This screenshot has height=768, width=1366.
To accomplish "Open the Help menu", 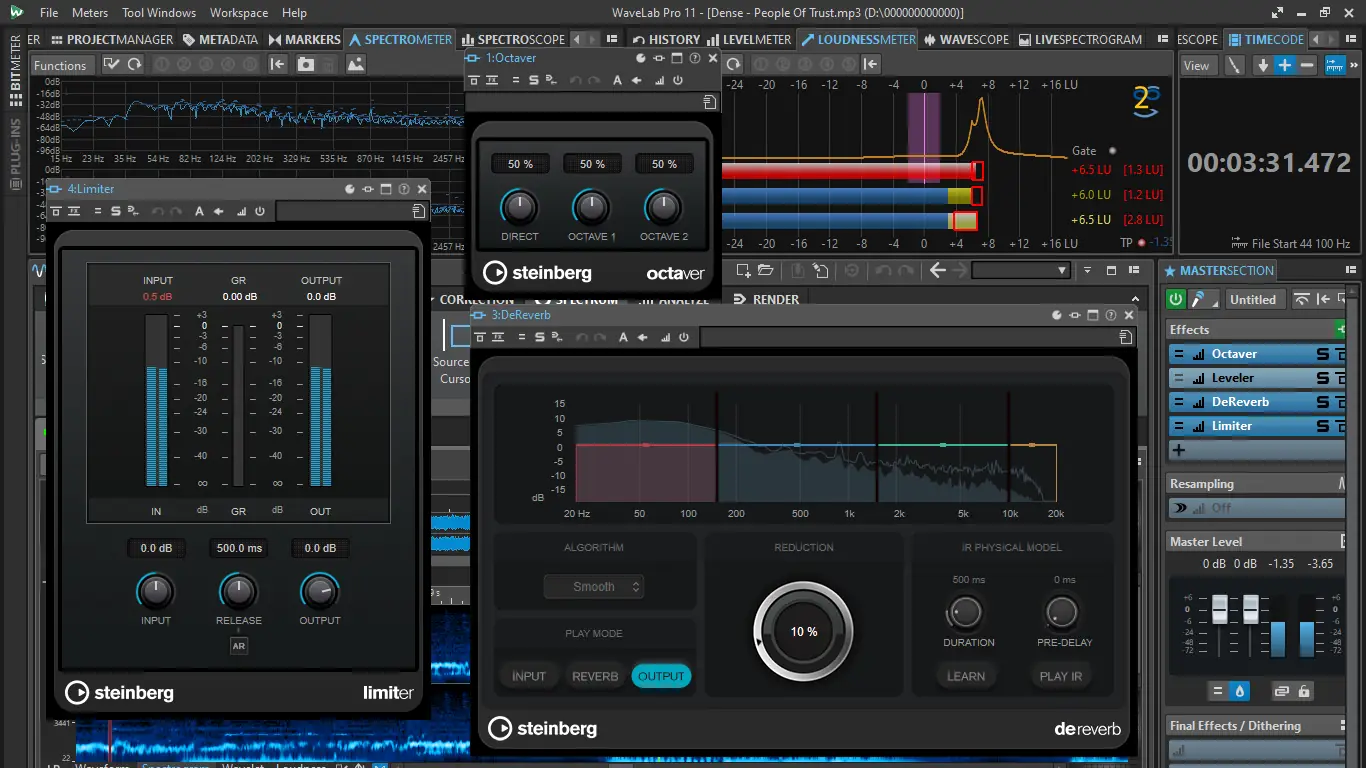I will (x=294, y=13).
